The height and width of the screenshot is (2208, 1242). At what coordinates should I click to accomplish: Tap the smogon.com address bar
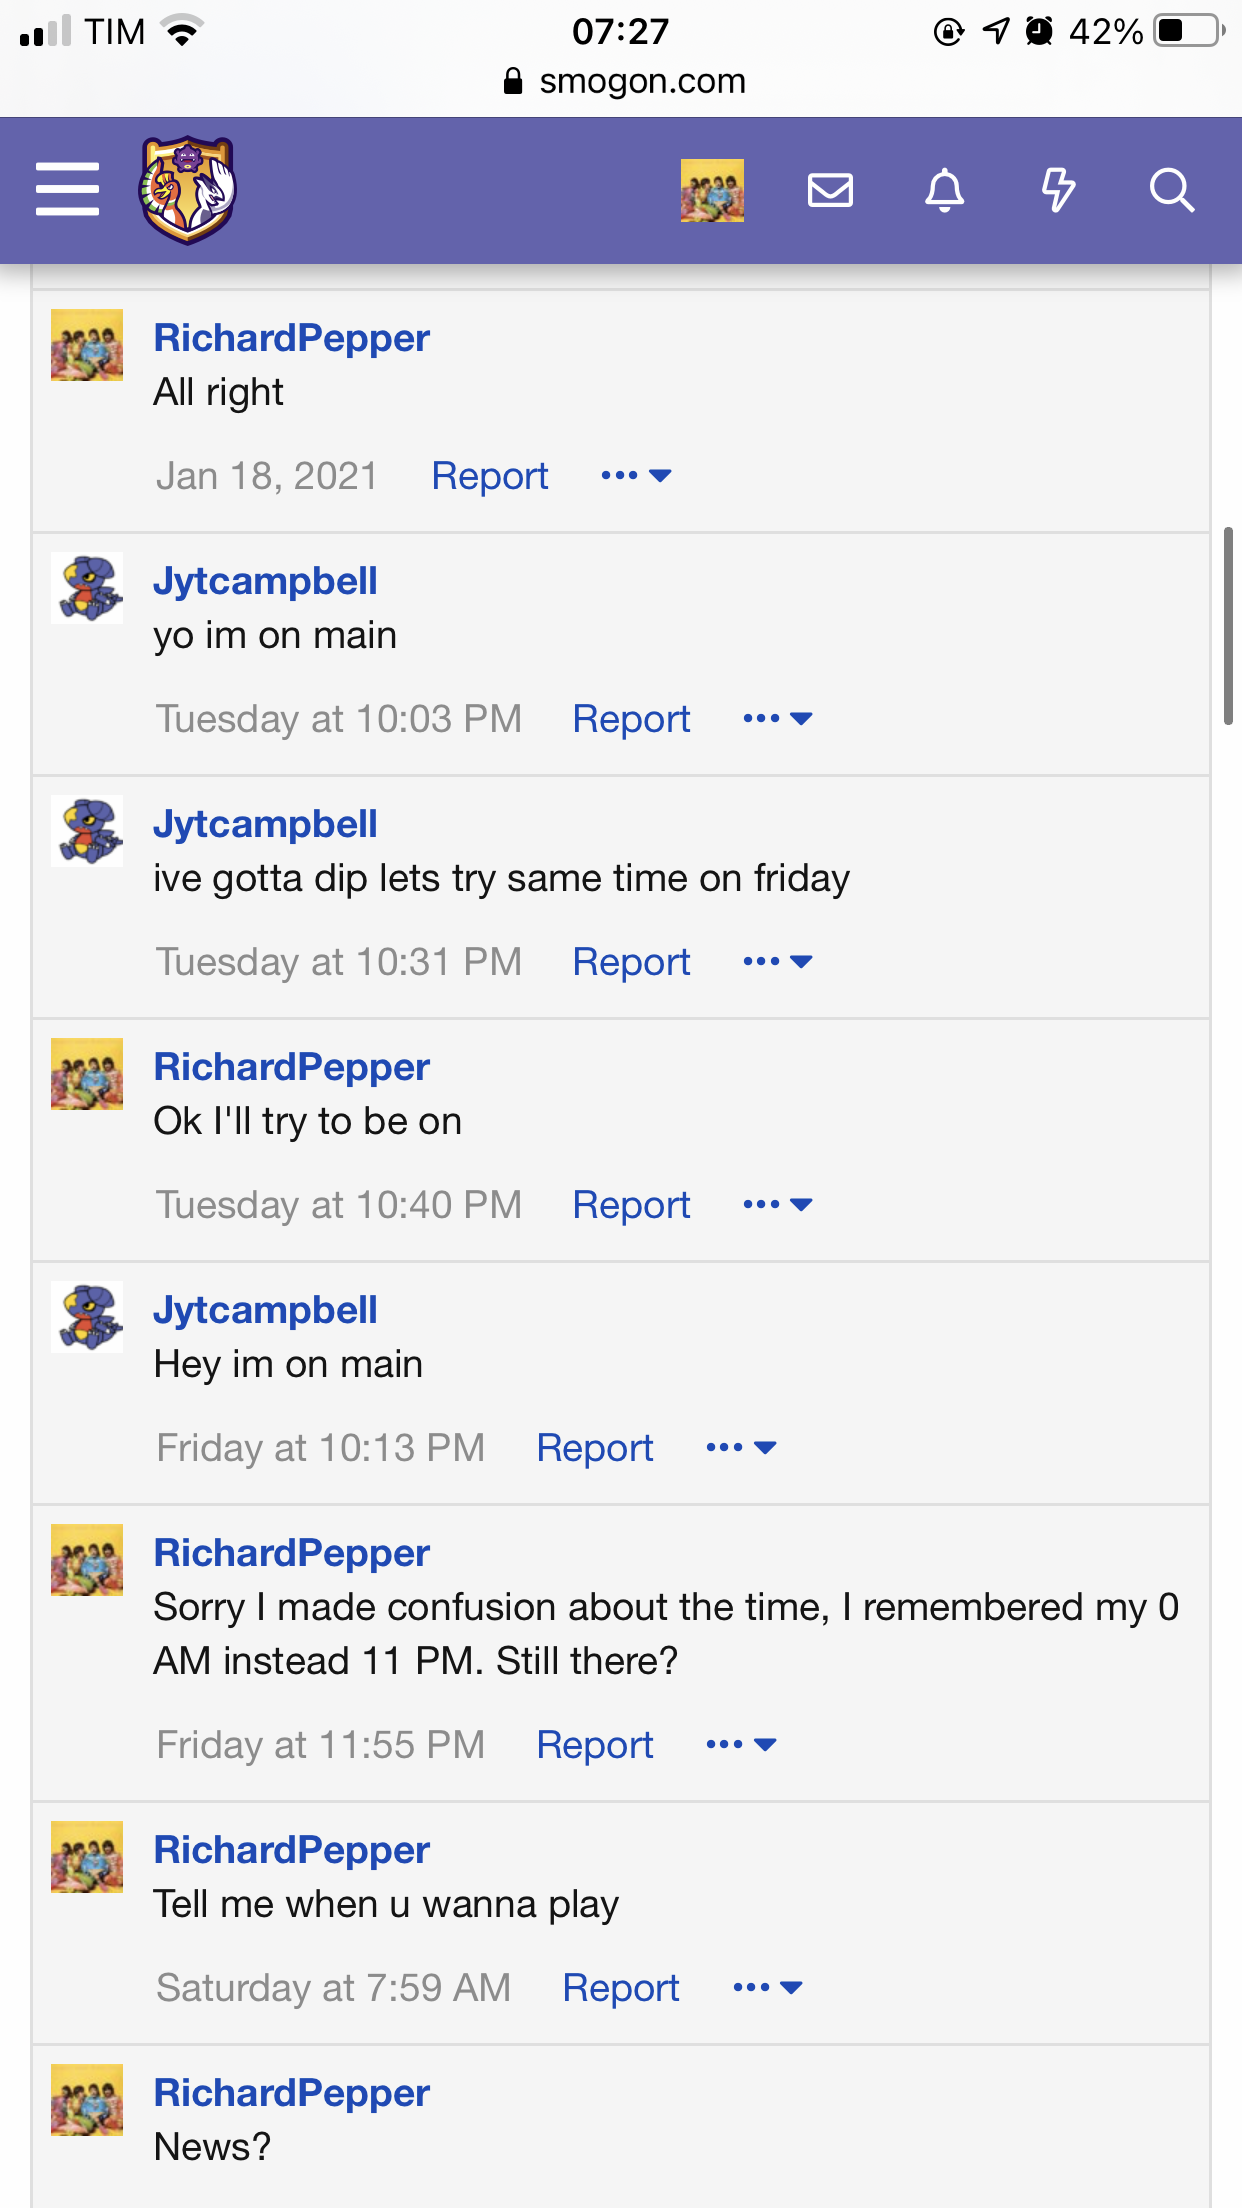coord(625,81)
